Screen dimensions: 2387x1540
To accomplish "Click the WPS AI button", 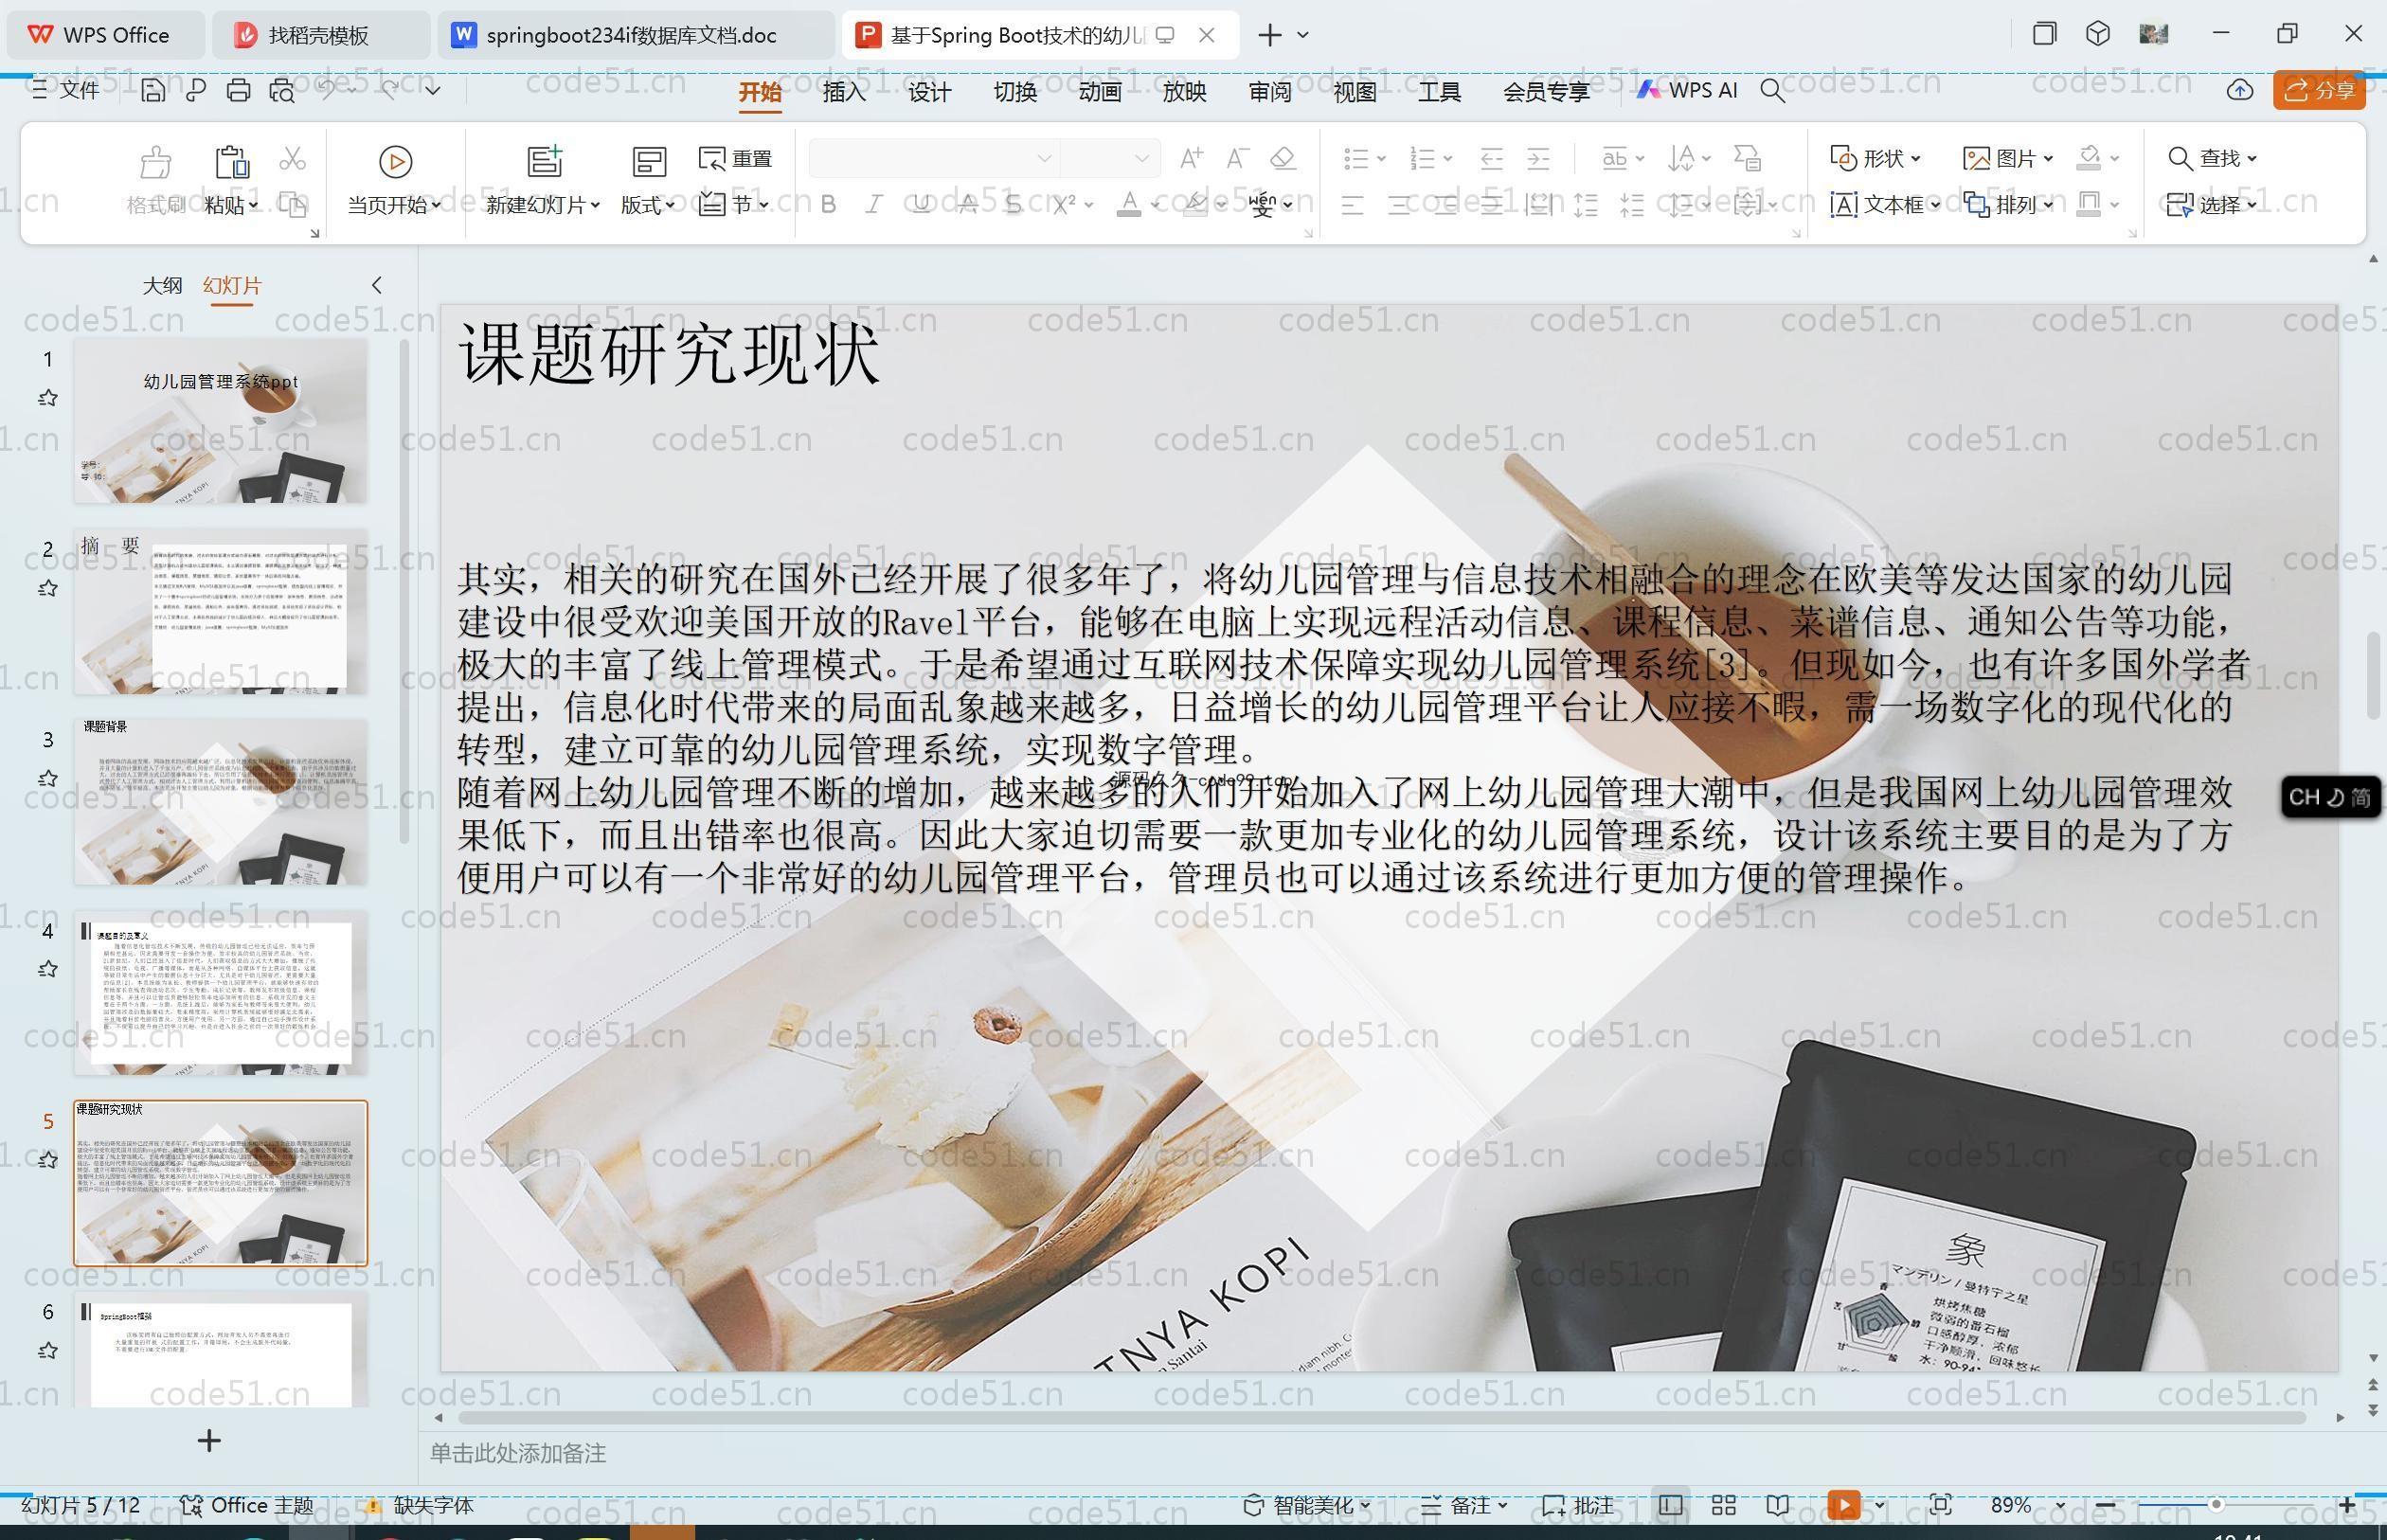I will click(1687, 91).
